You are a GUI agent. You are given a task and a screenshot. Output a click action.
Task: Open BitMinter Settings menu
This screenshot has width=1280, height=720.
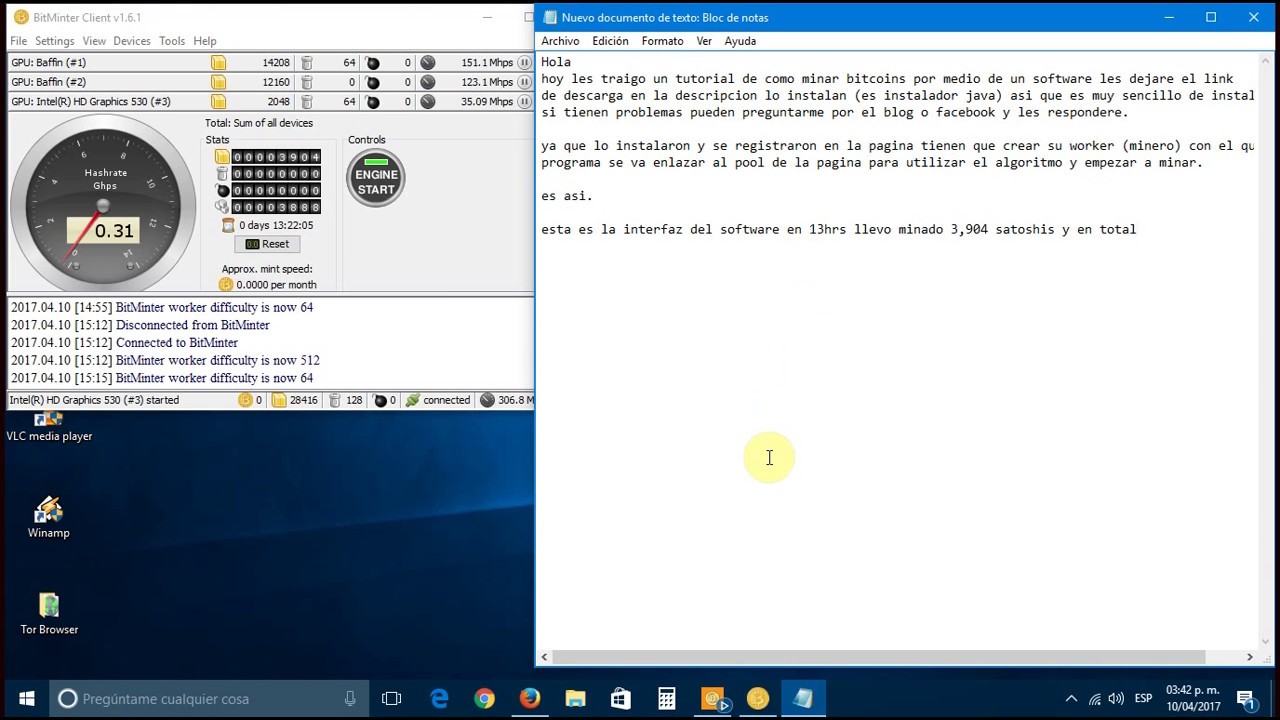pyautogui.click(x=54, y=41)
